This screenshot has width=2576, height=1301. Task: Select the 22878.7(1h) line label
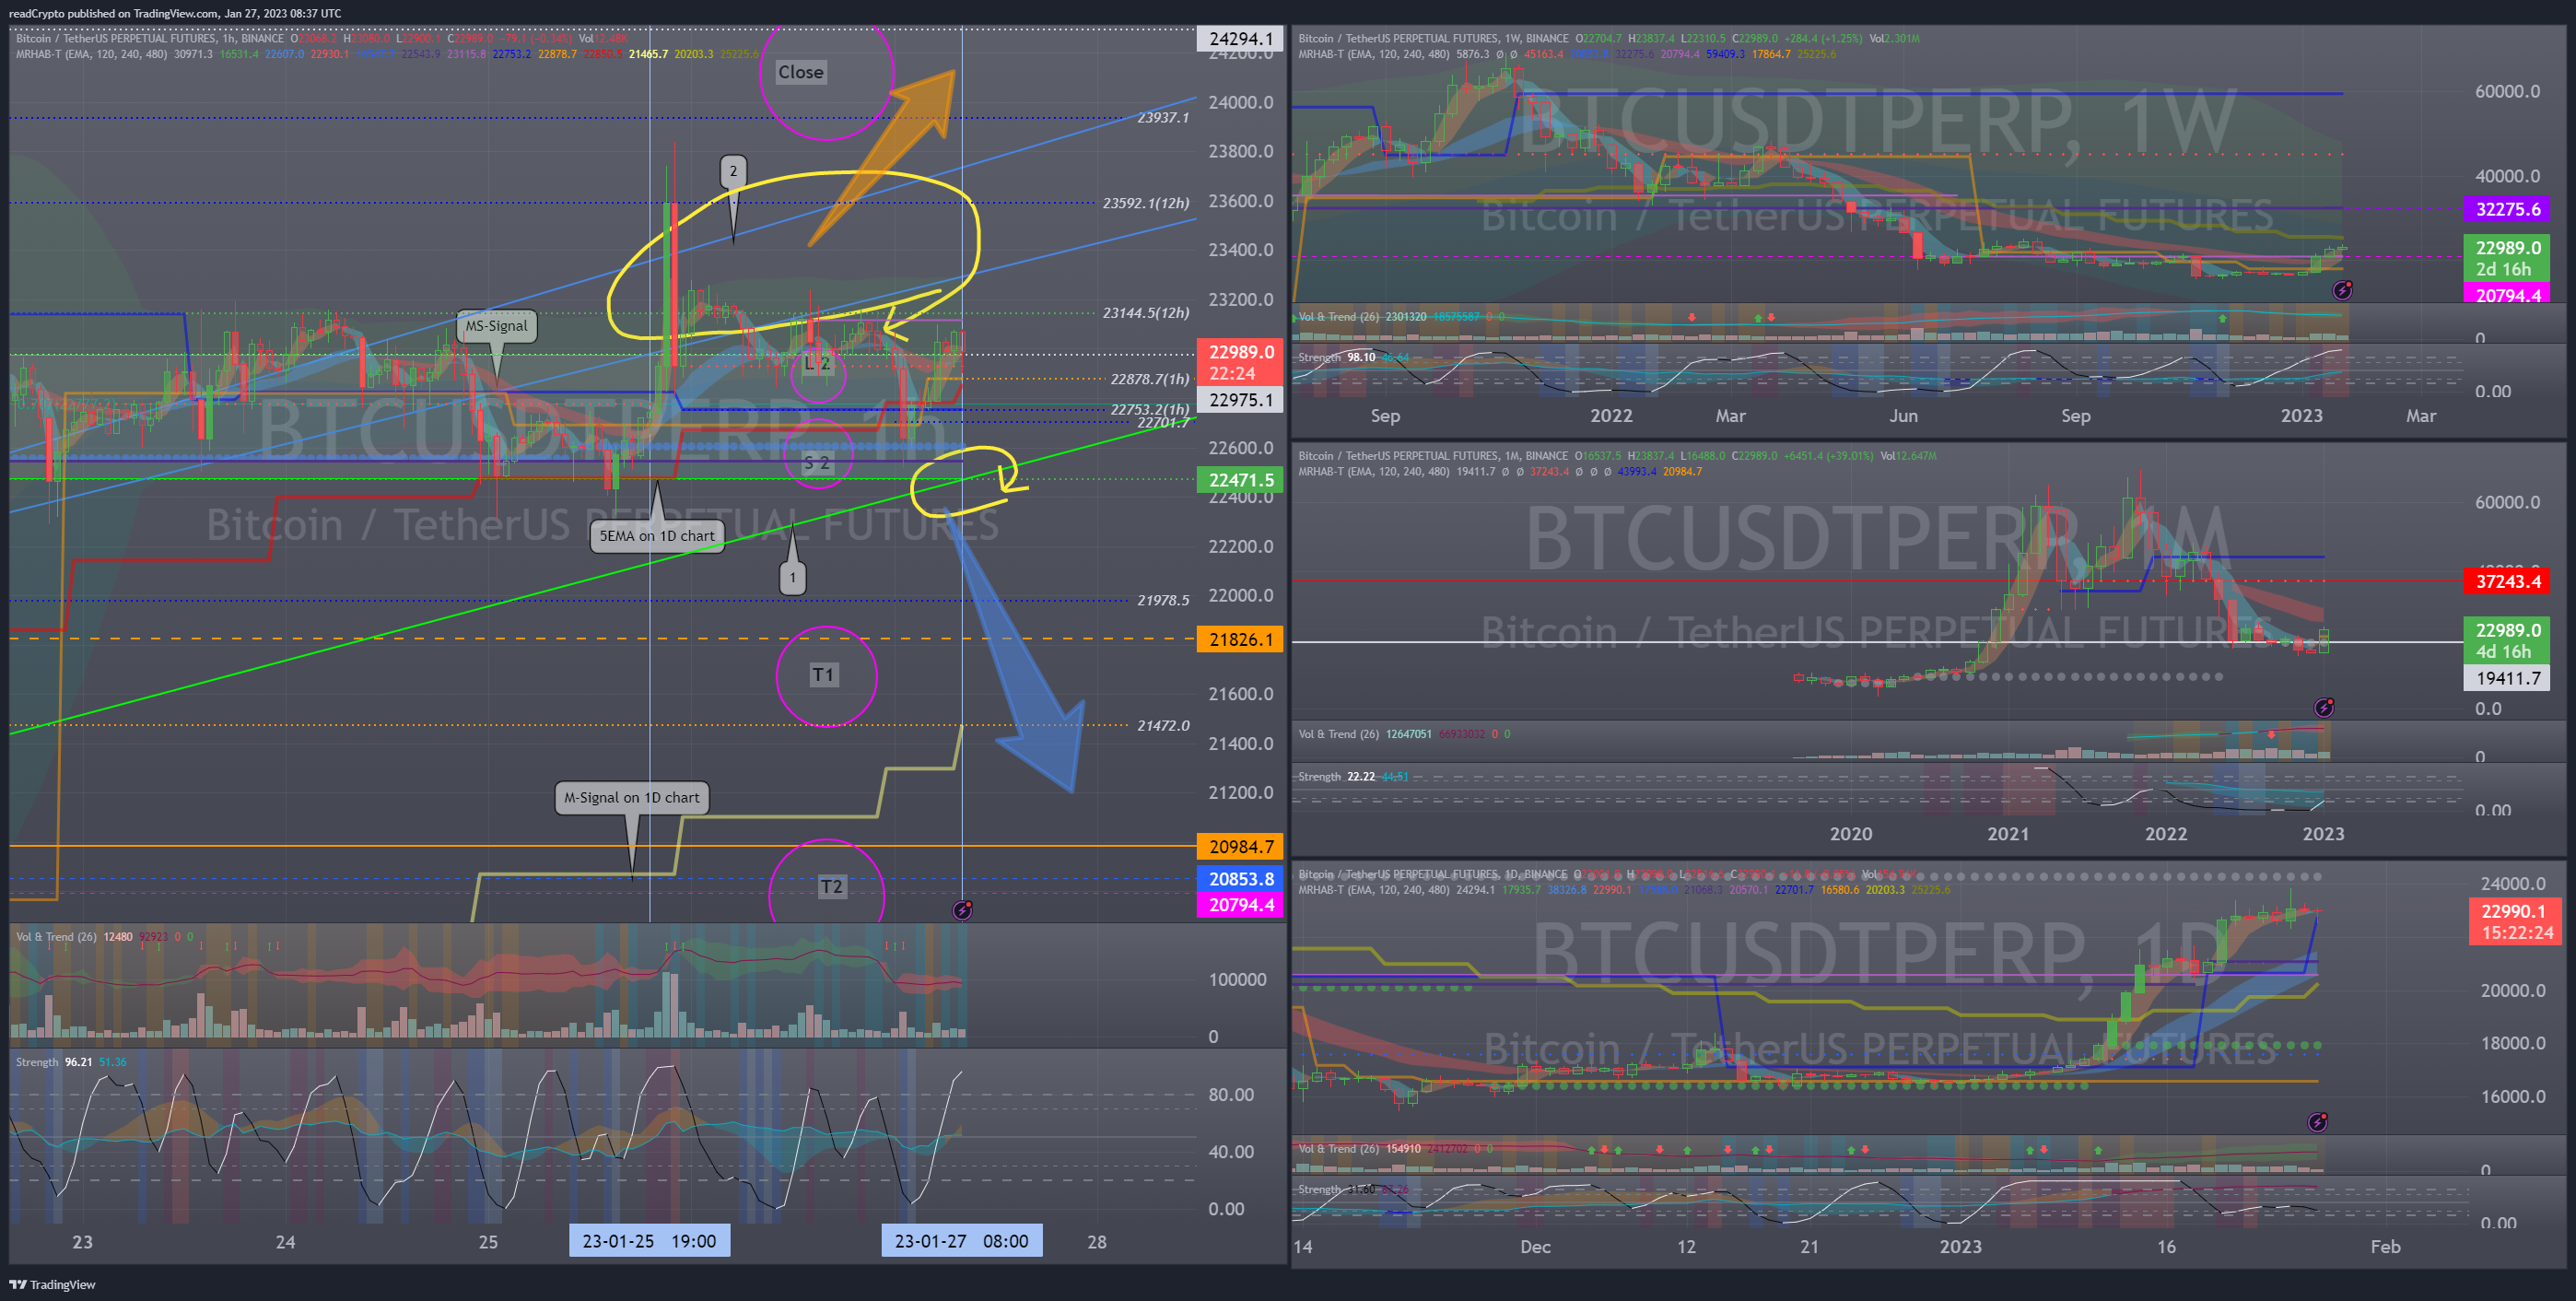1150,379
